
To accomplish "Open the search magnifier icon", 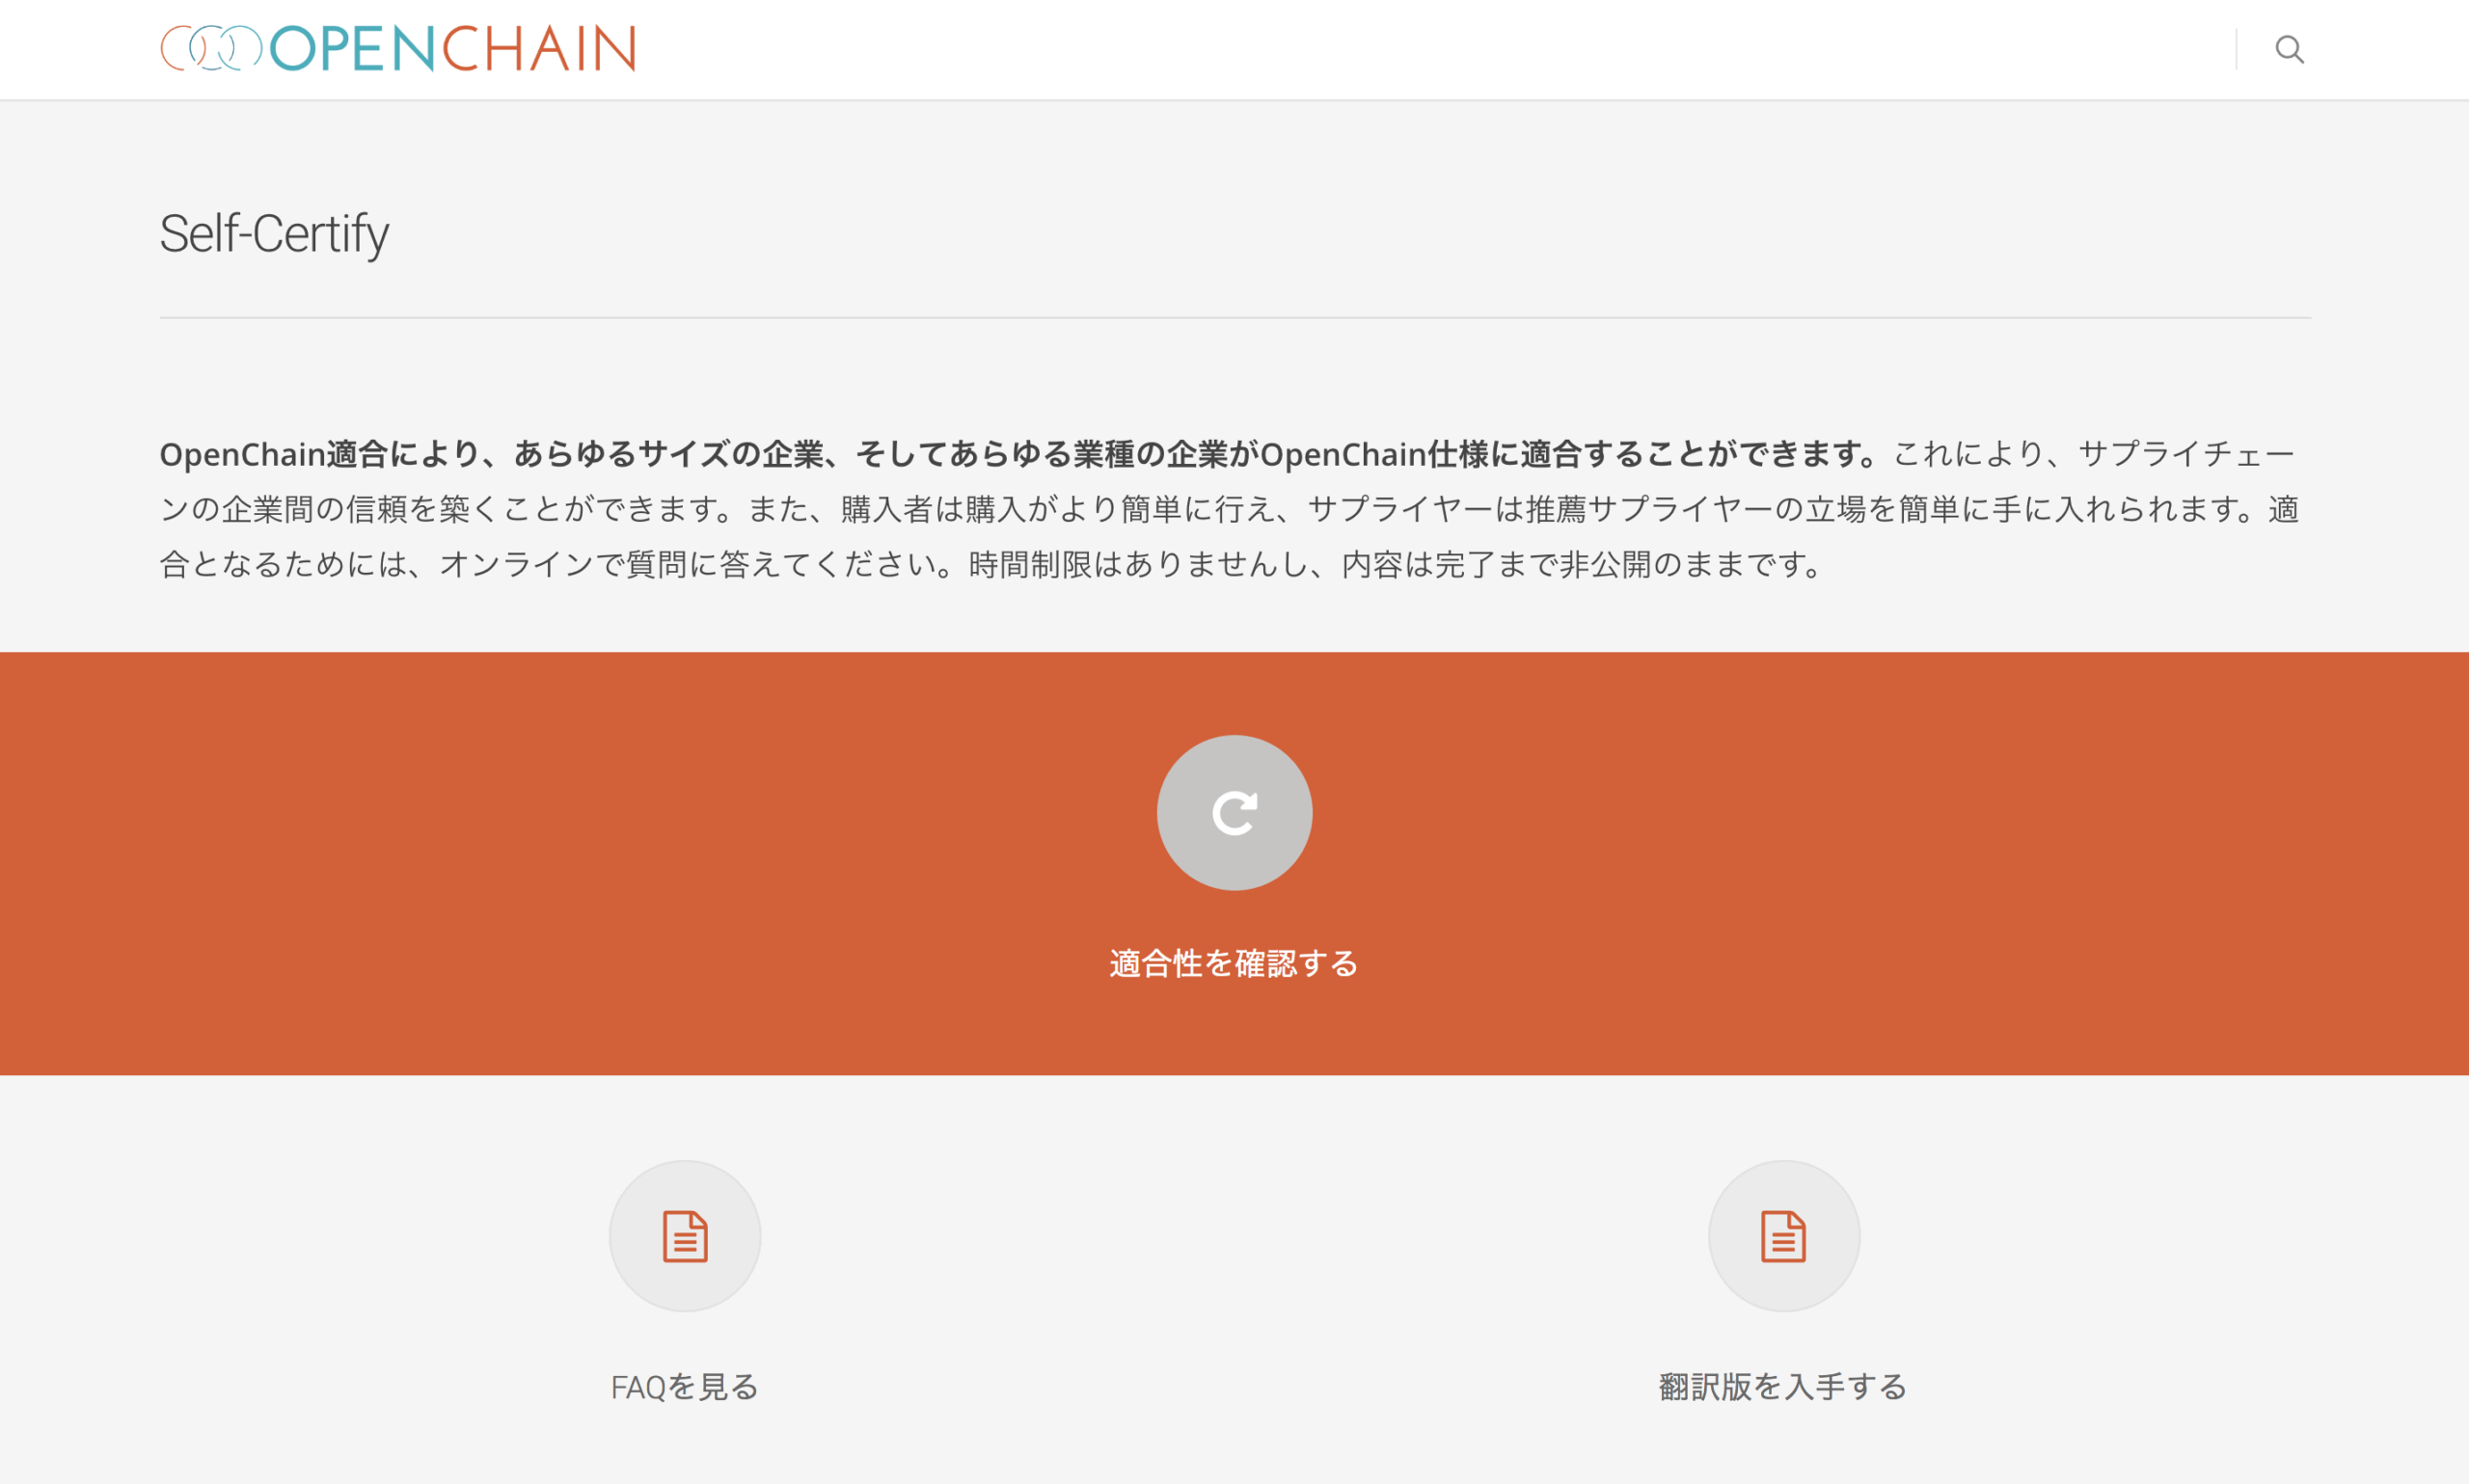I will point(2289,49).
